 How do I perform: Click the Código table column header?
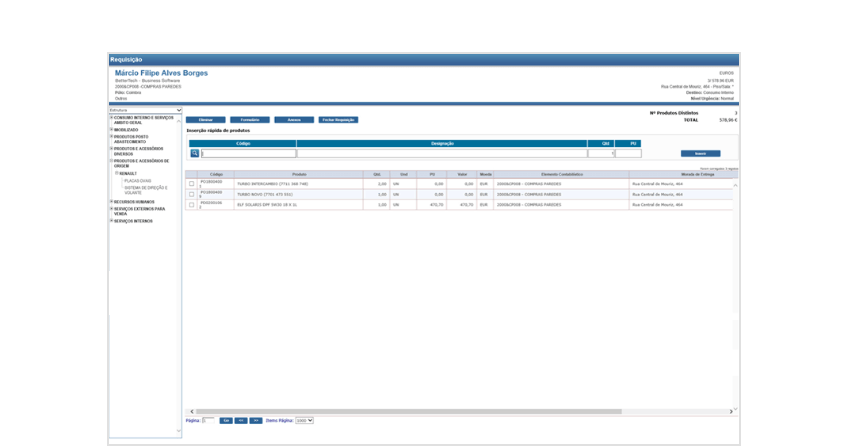pyautogui.click(x=216, y=175)
